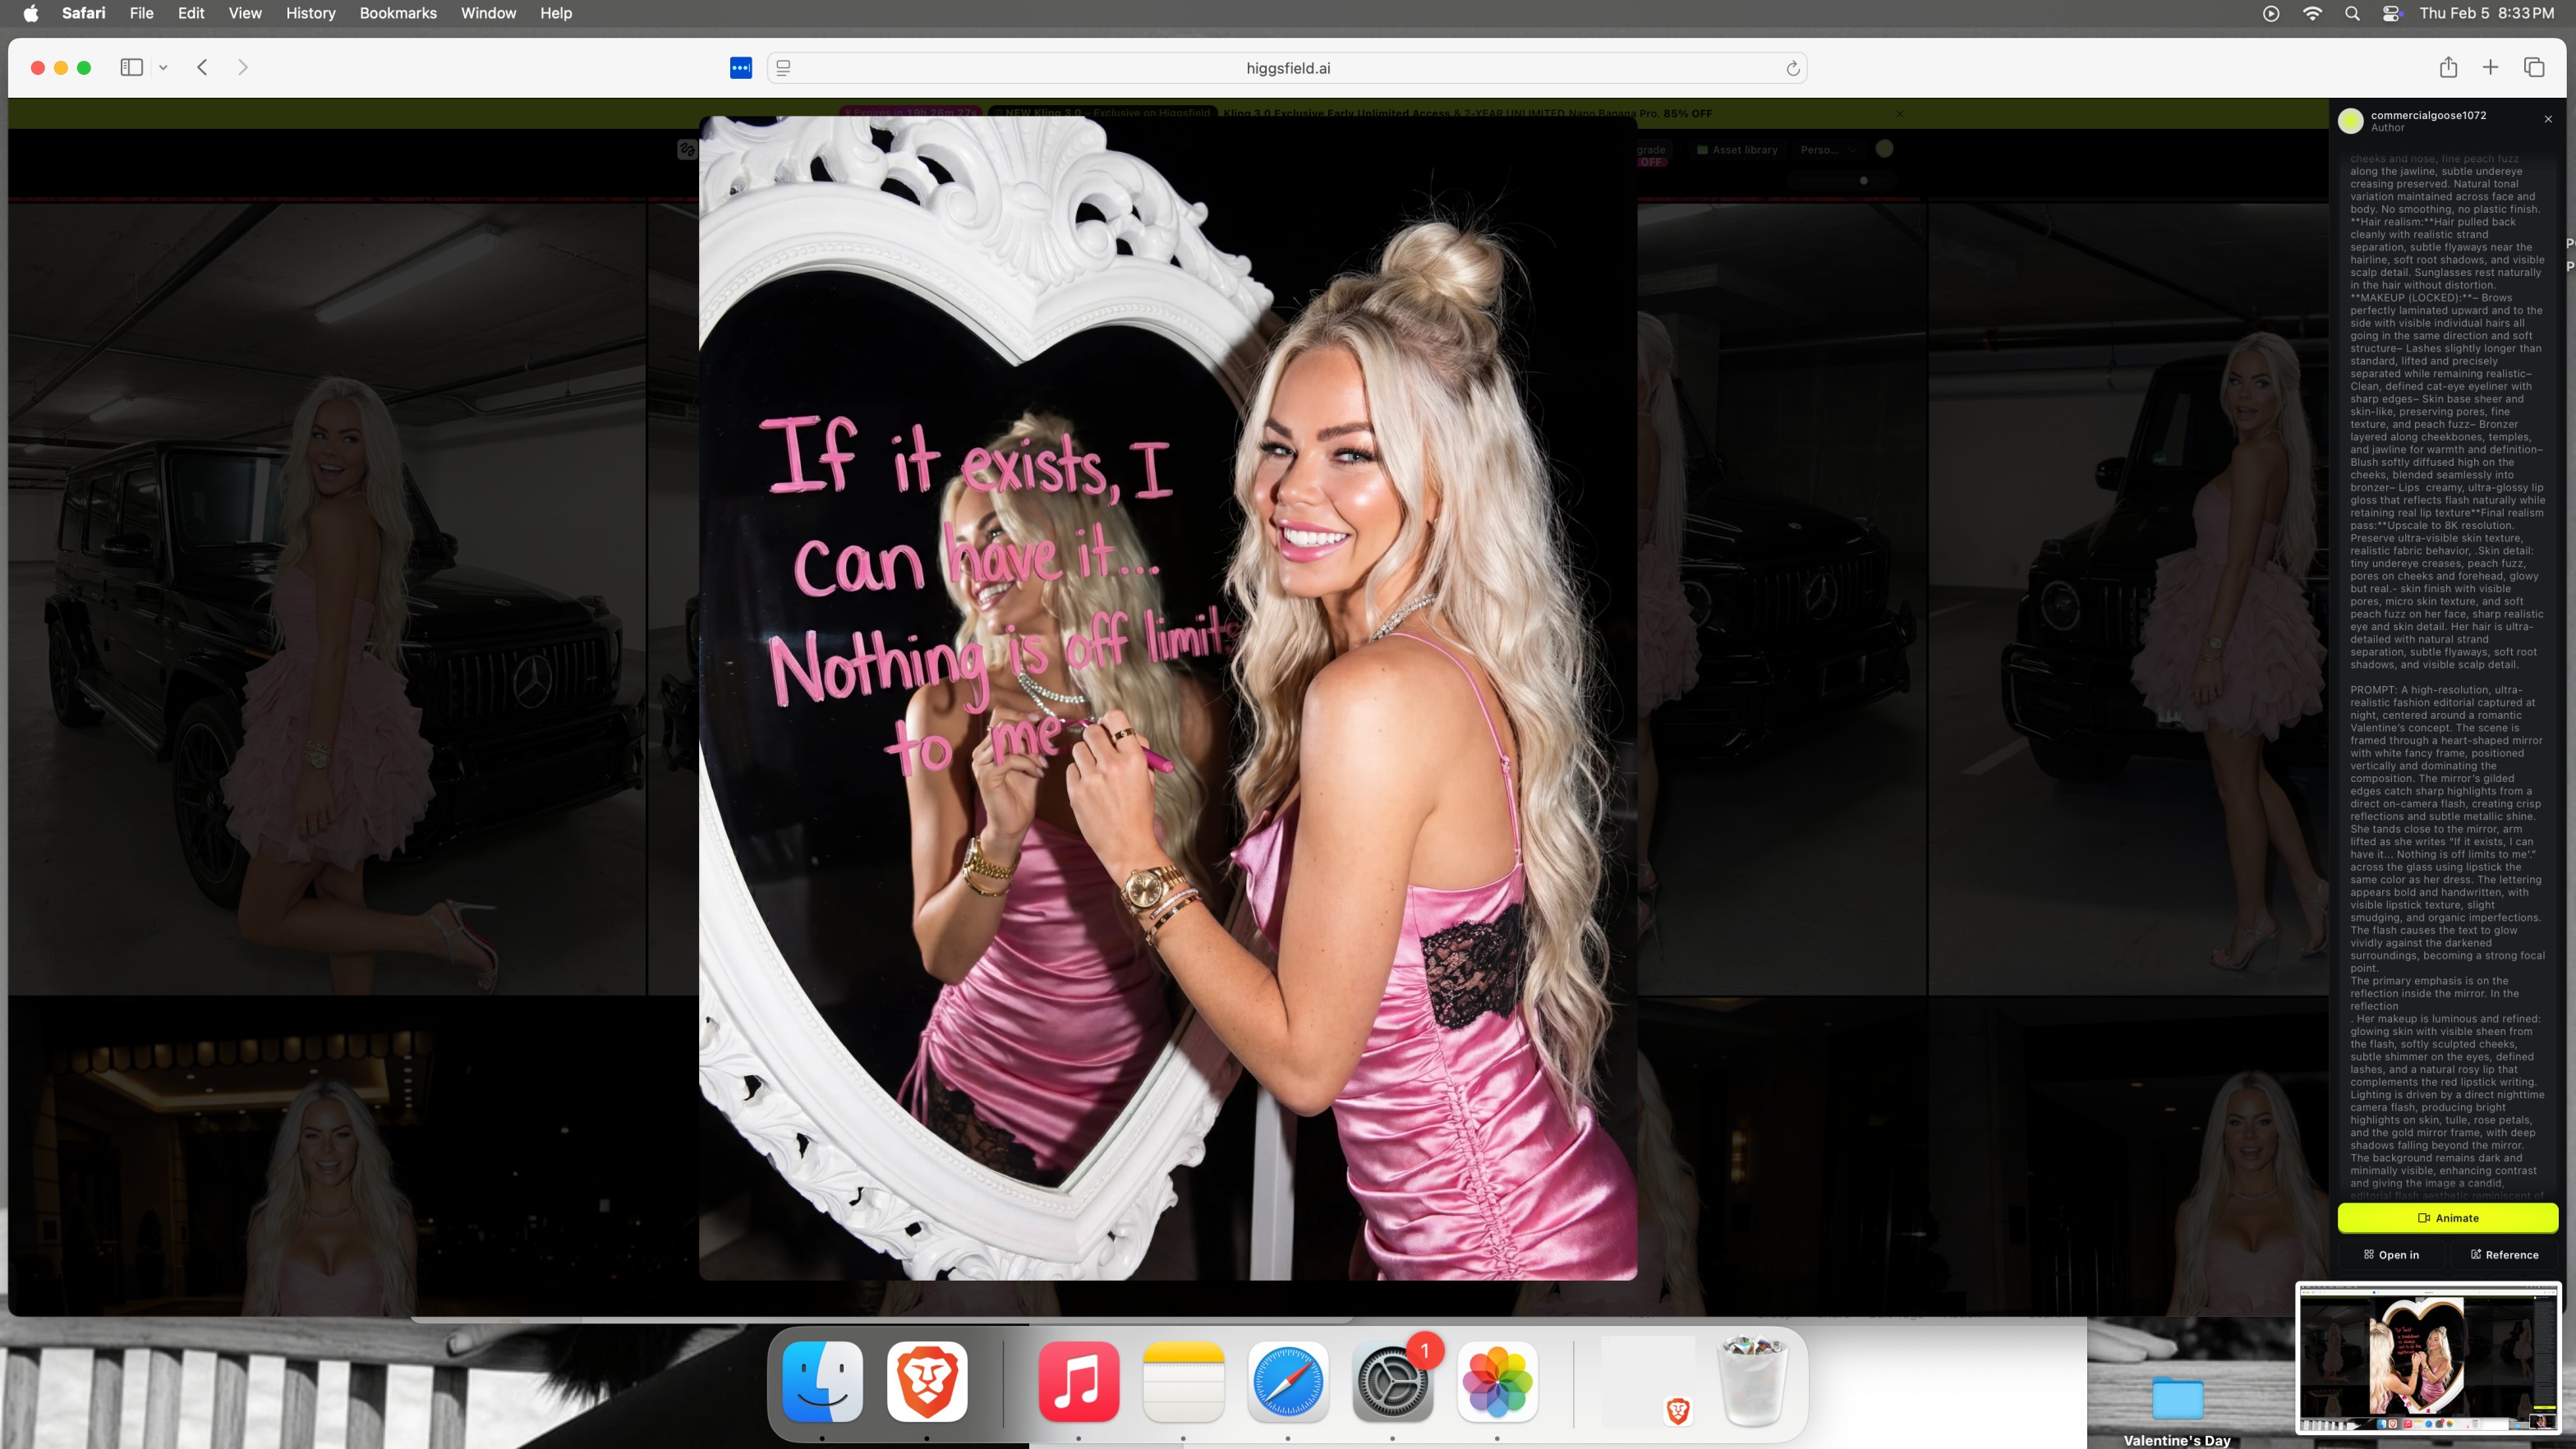Open the Bookmarks menu
Viewport: 2576px width, 1449px height.
pos(397,13)
